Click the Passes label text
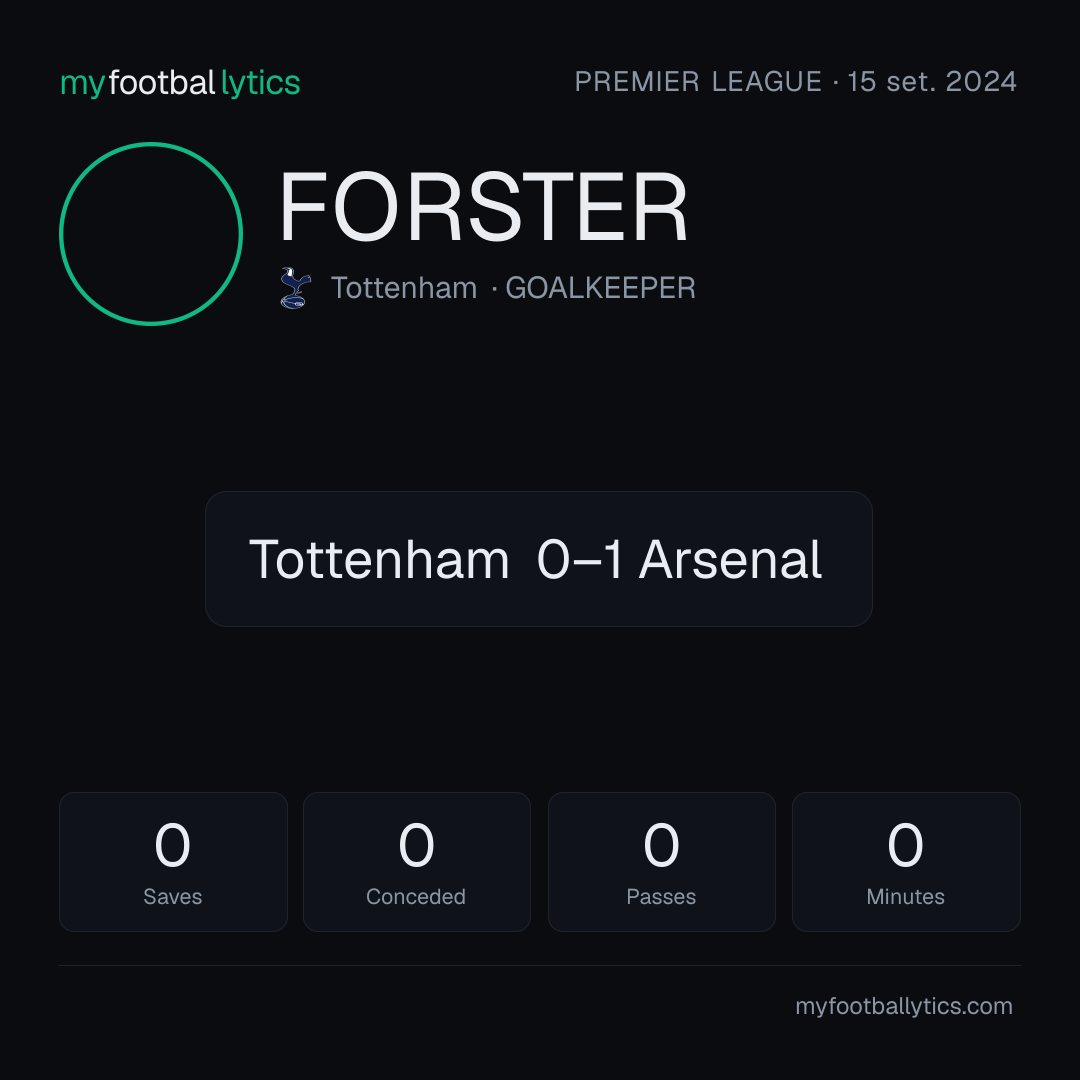 click(661, 897)
